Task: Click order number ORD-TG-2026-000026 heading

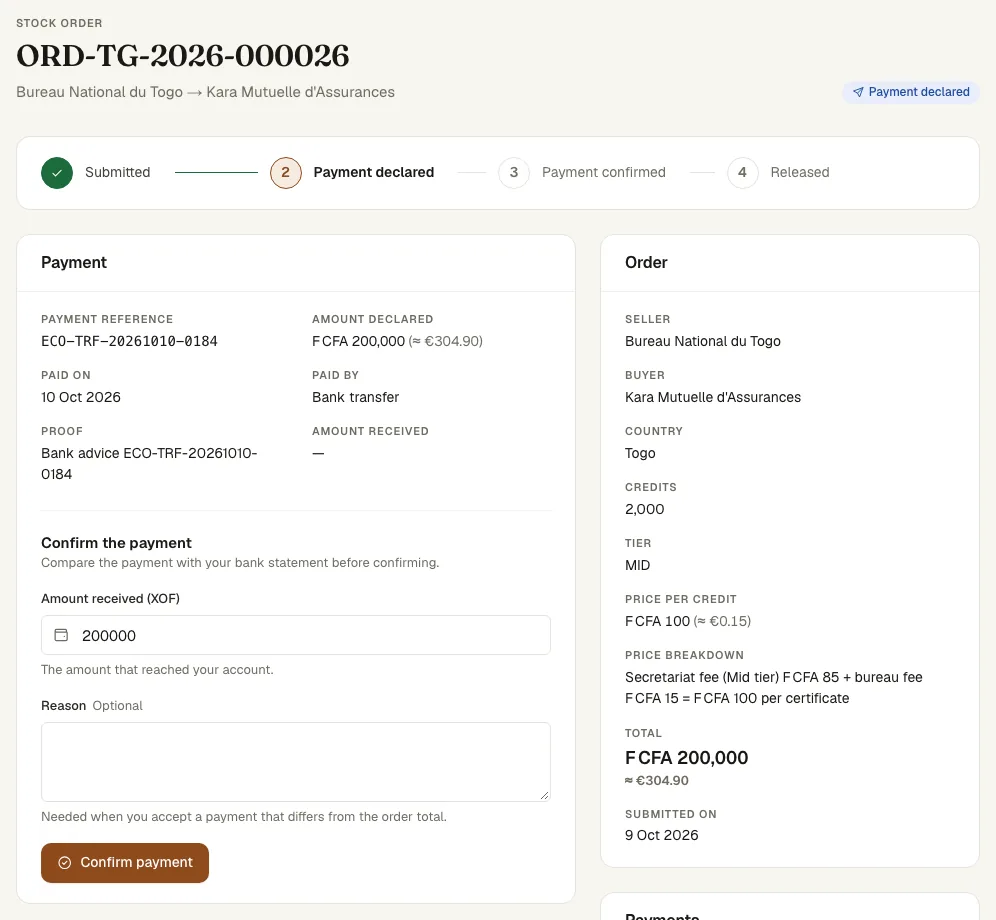Action: 183,56
